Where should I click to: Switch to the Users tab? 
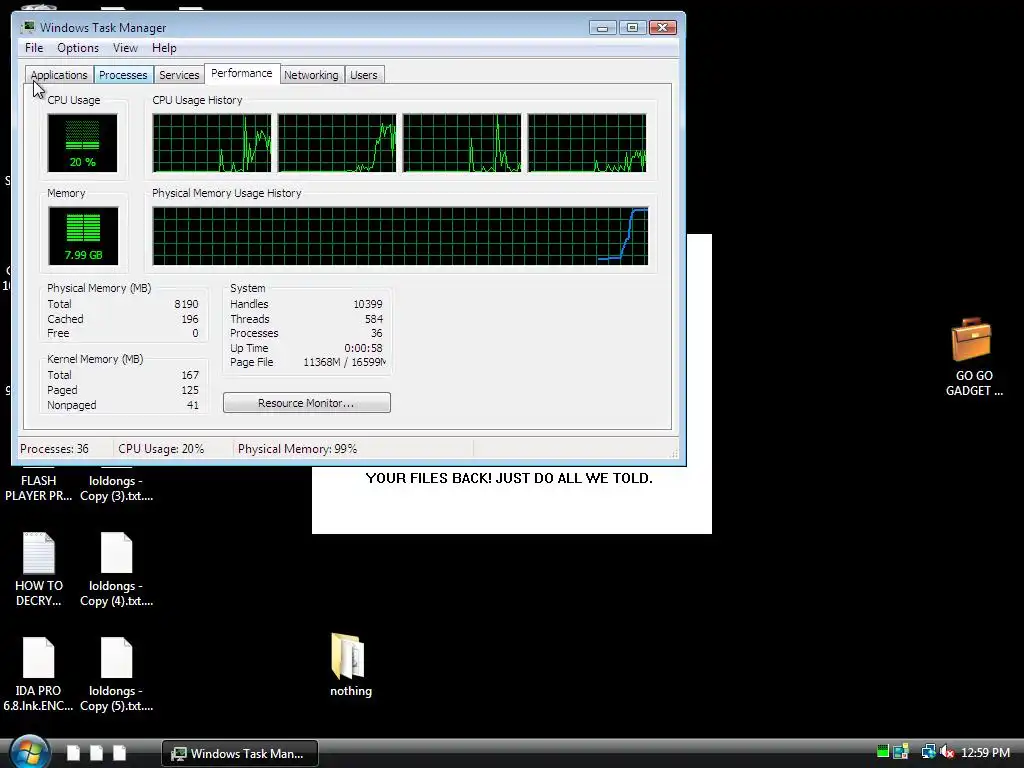pyautogui.click(x=364, y=75)
